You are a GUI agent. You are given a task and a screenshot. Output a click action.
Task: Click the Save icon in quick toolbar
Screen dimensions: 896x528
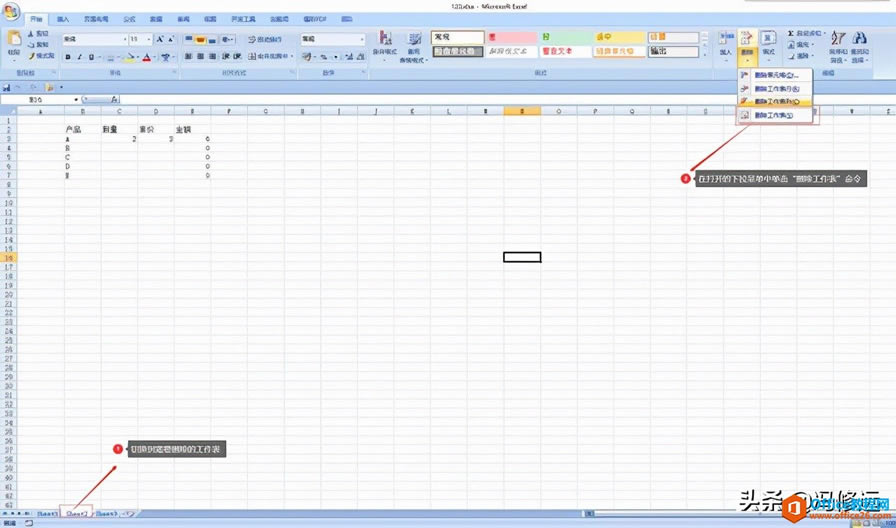(7, 87)
